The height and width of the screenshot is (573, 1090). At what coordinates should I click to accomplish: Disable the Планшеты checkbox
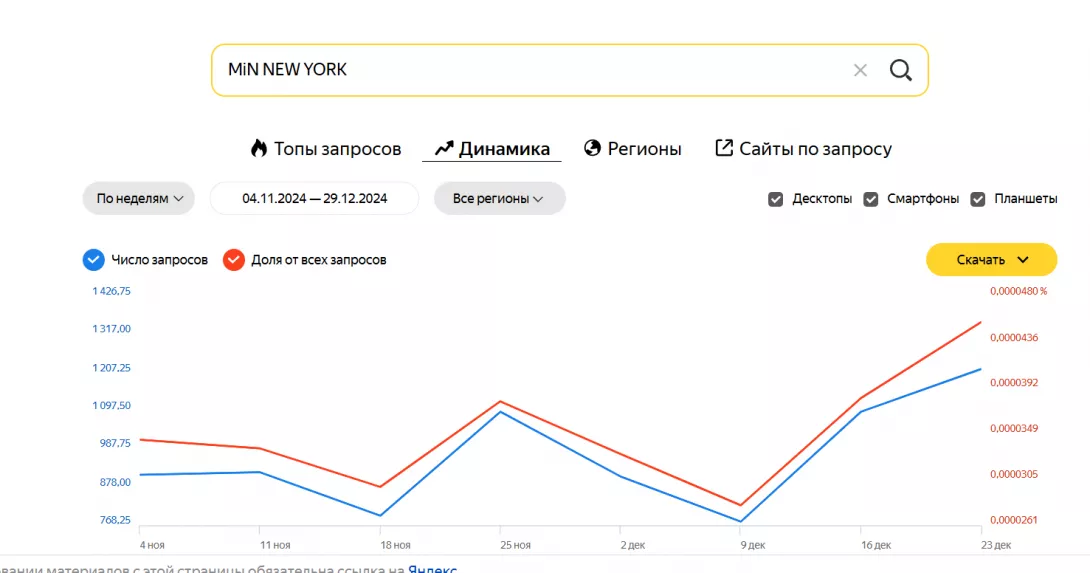point(977,199)
